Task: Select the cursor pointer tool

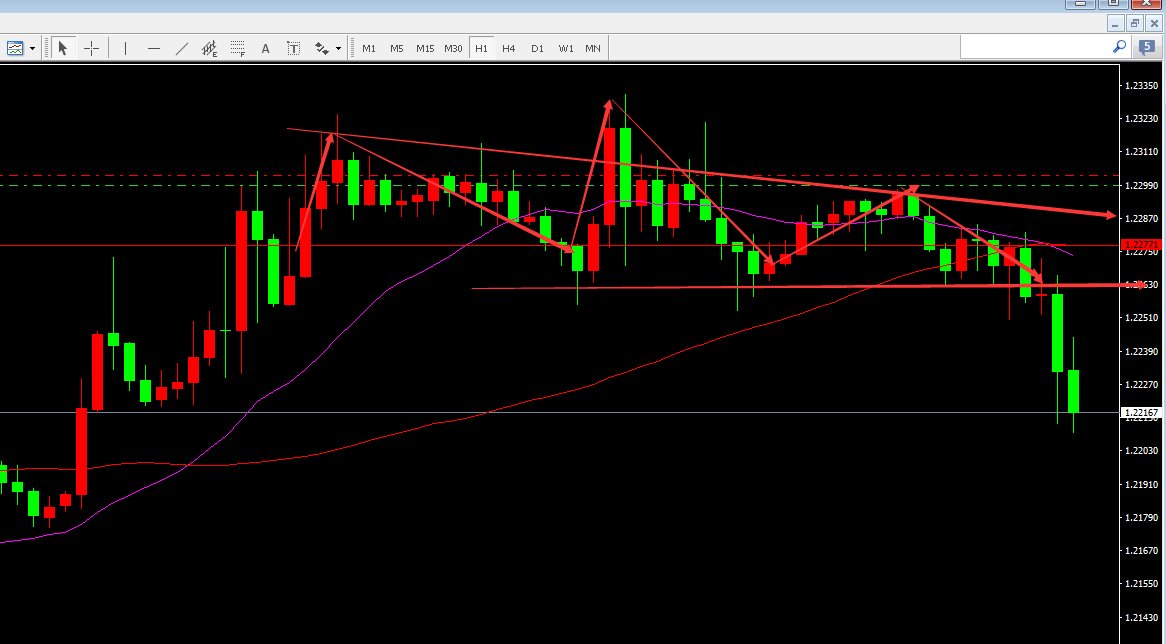Action: pos(62,48)
